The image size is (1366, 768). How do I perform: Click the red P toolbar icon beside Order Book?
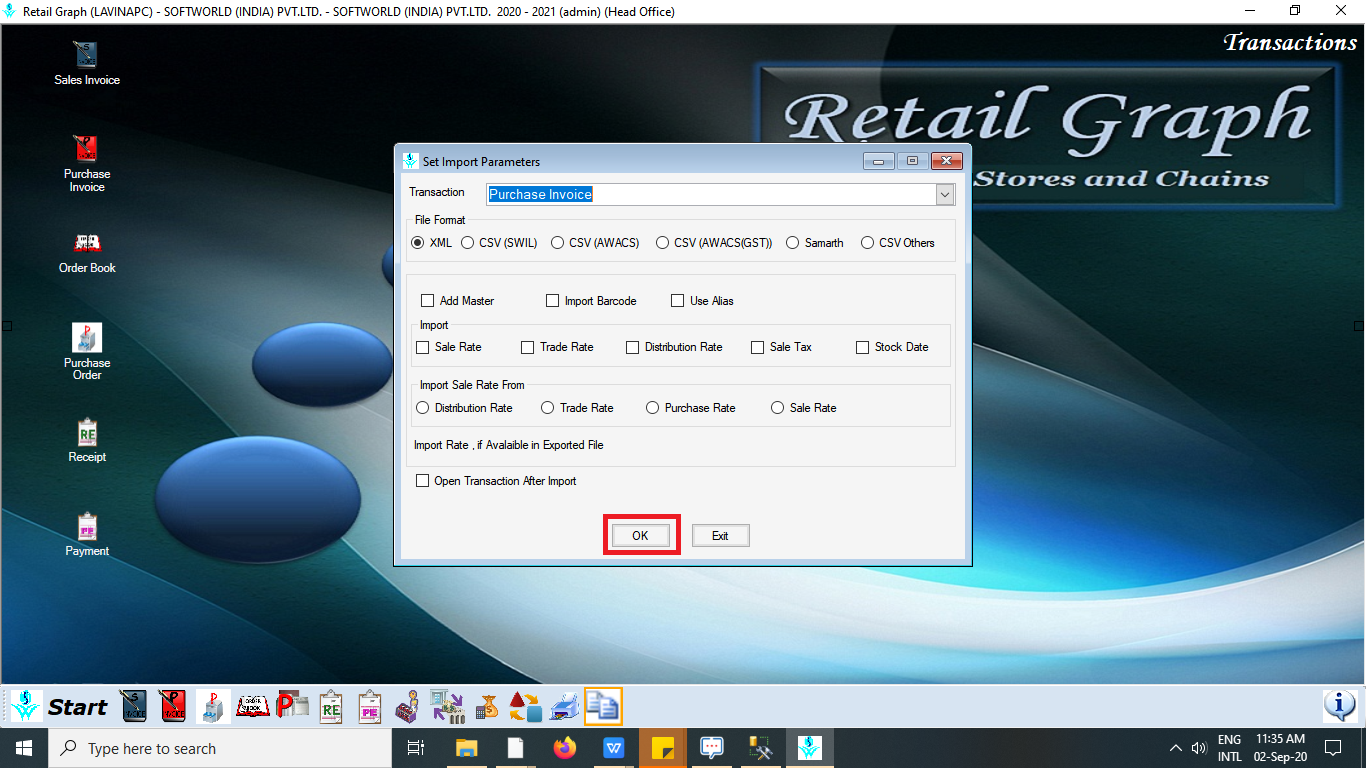click(293, 707)
